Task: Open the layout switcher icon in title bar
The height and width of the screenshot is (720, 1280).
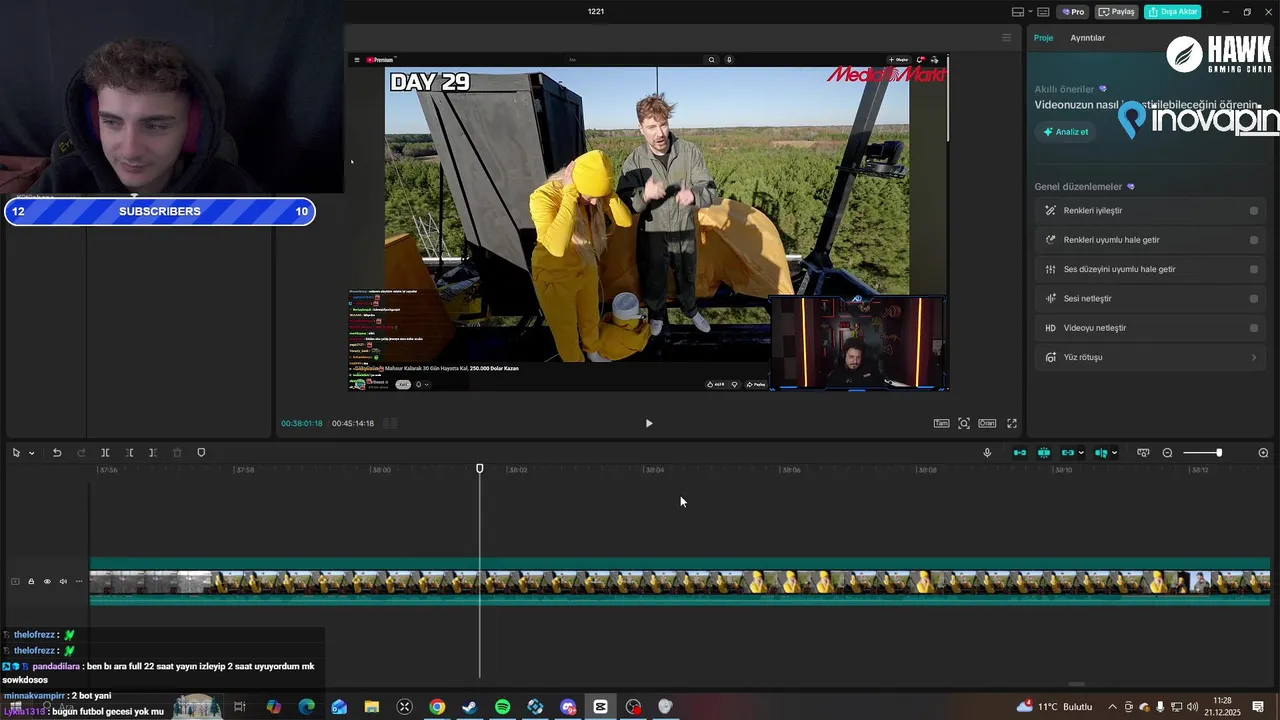Action: click(x=1018, y=12)
